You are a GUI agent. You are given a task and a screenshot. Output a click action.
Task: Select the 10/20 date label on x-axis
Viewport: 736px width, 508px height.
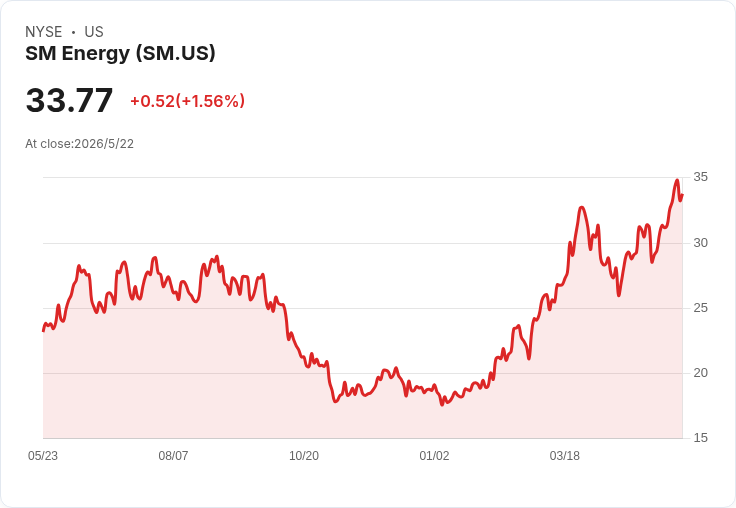[x=304, y=456]
